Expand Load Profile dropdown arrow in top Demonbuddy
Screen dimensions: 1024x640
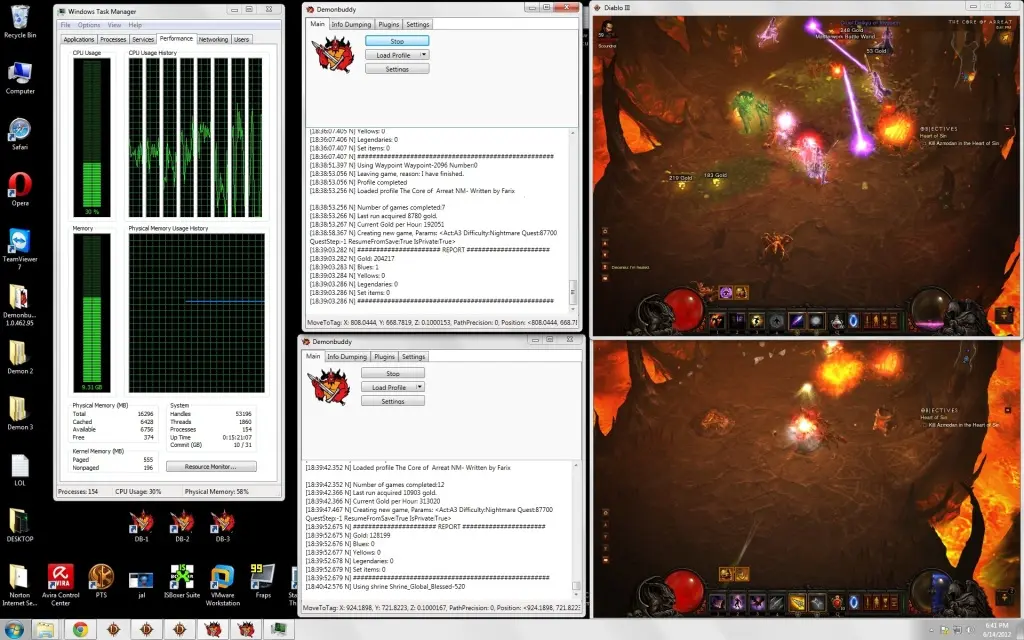coord(424,55)
